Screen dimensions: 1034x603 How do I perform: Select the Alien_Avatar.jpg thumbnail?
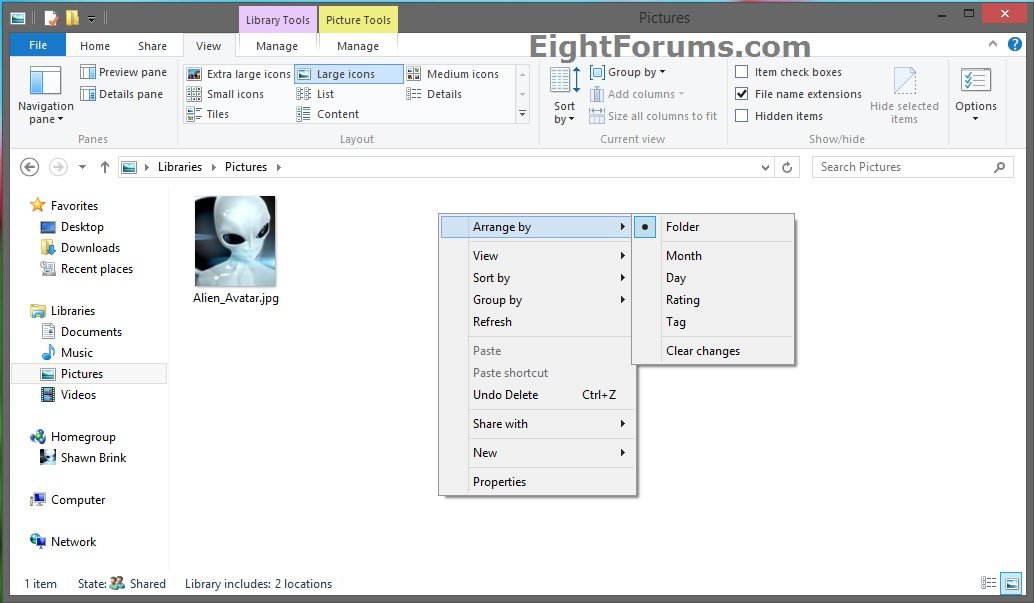coord(235,242)
